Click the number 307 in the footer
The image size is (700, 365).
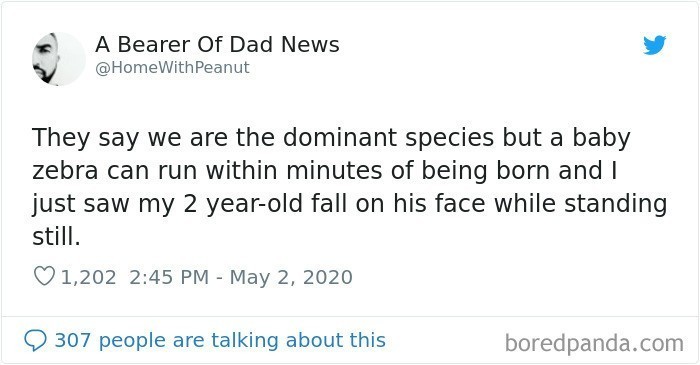(73, 340)
